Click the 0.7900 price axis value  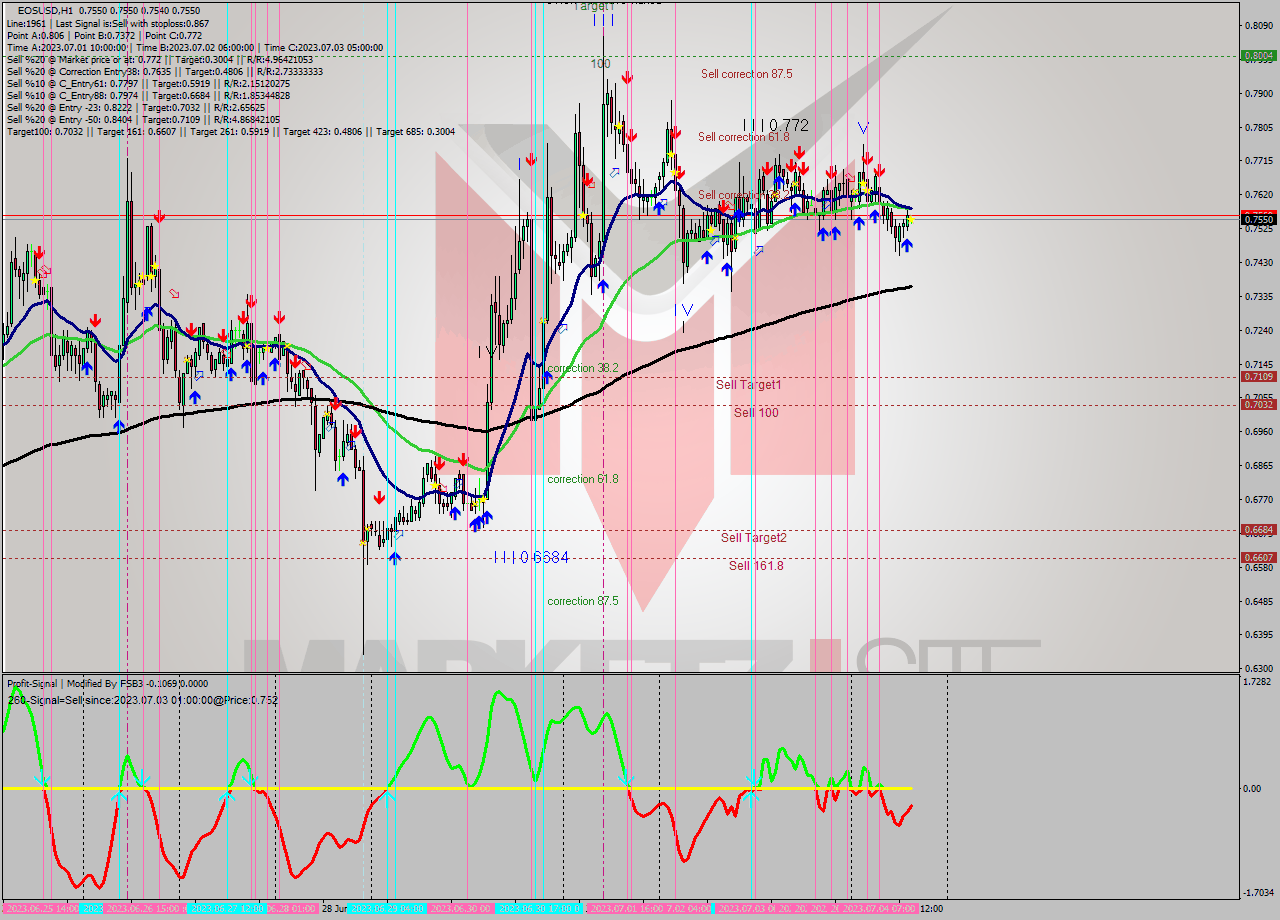tap(1258, 94)
